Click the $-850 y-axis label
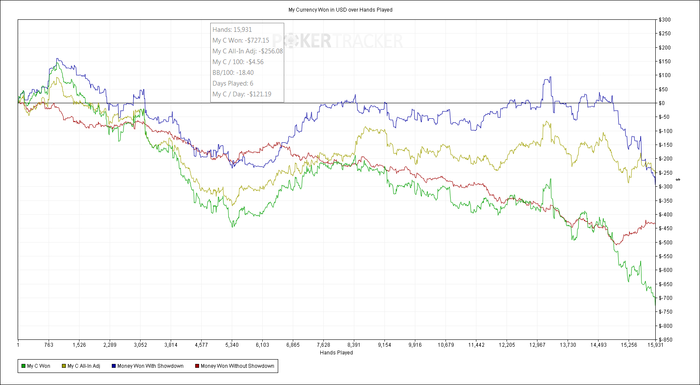Image resolution: width=700 pixels, height=385 pixels. [x=666, y=339]
